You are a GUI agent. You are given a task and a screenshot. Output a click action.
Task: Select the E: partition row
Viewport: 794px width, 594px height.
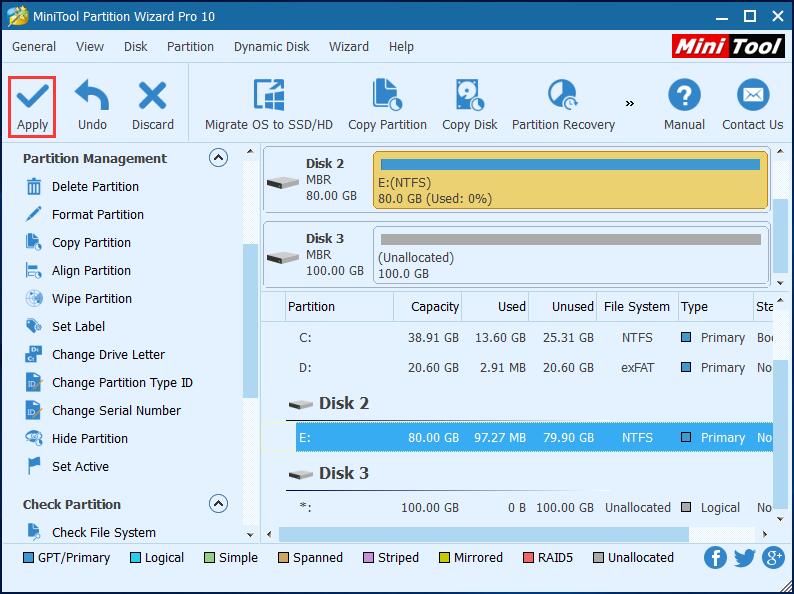(534, 438)
